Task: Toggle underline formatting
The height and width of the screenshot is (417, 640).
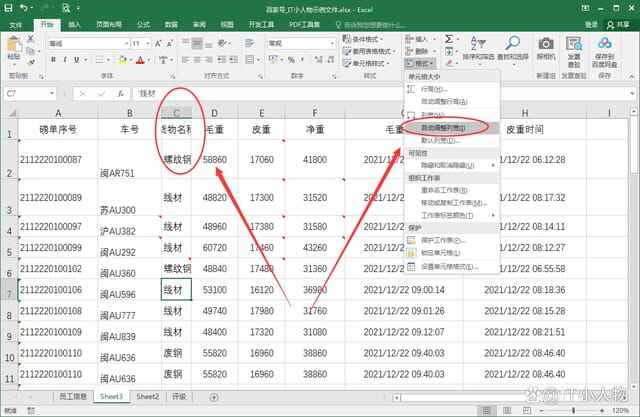Action: 76,60
